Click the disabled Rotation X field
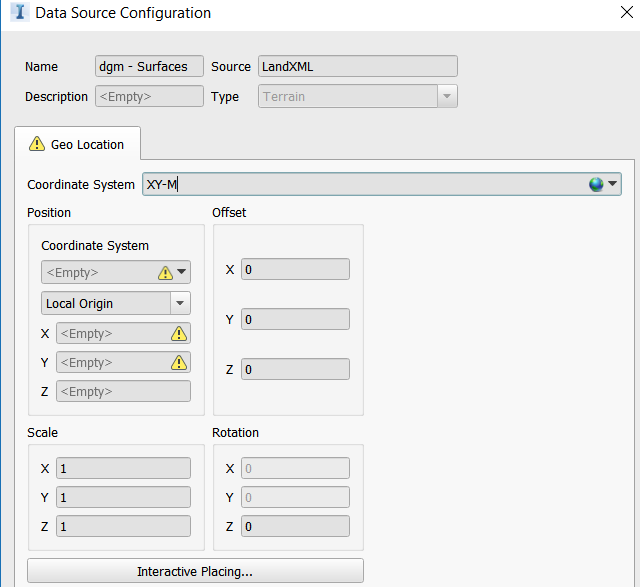 295,468
